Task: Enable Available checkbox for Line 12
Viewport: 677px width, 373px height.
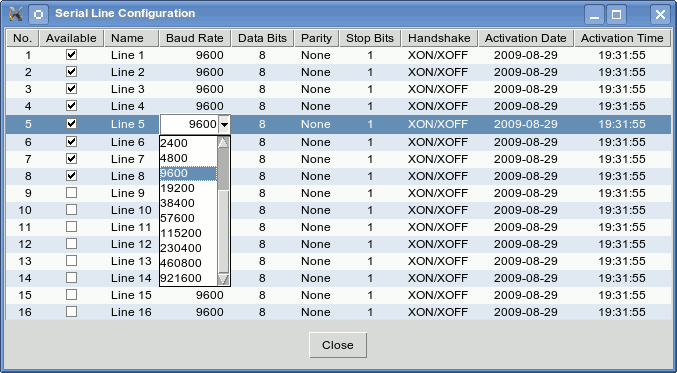Action: coord(72,243)
